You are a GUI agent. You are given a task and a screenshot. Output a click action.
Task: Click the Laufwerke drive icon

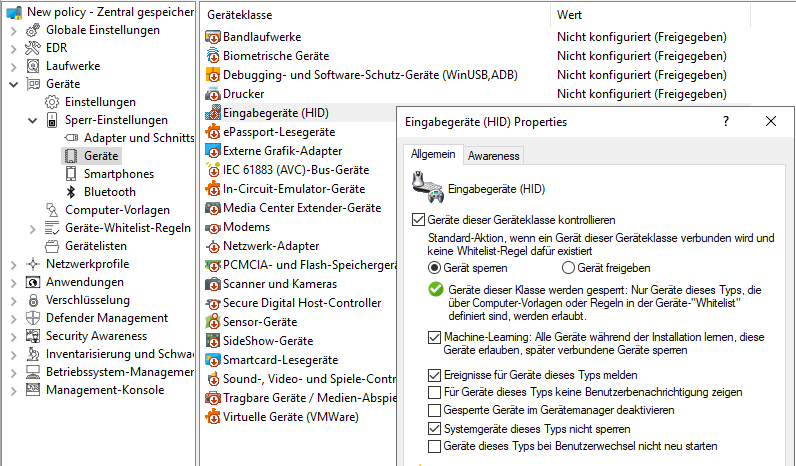[33, 66]
